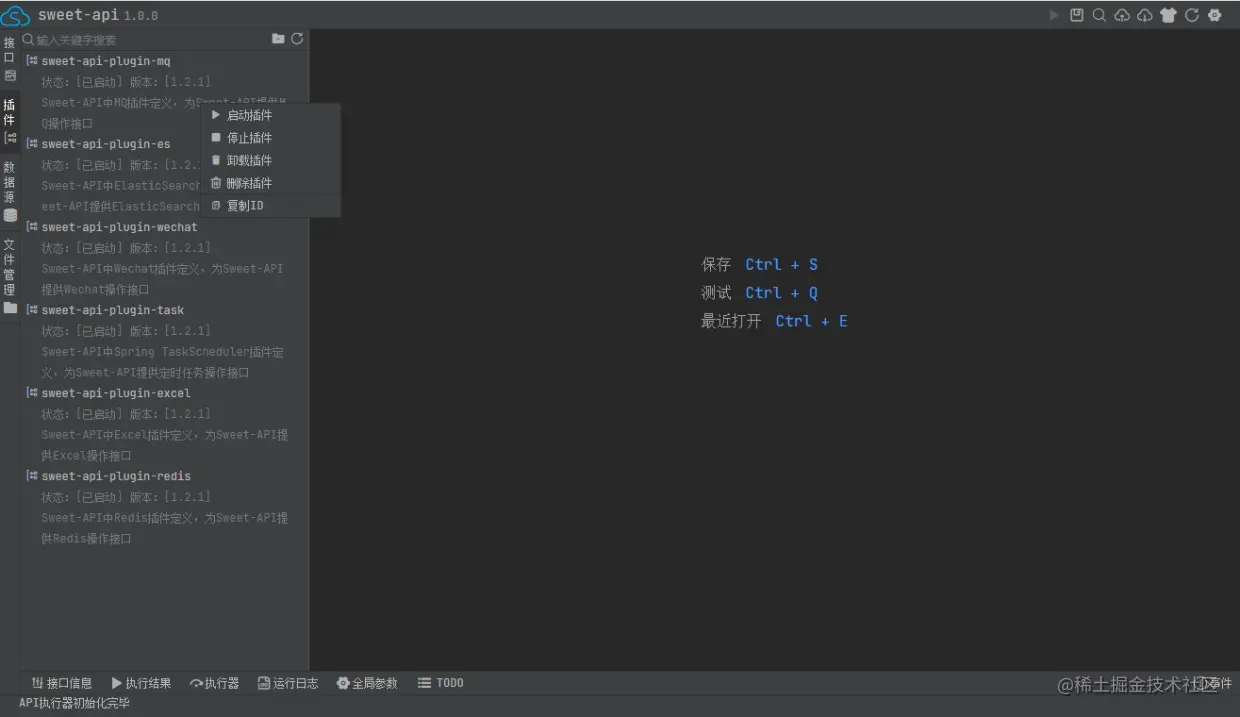Click the cloud download icon
Image resolution: width=1240 pixels, height=717 pixels.
1145,15
